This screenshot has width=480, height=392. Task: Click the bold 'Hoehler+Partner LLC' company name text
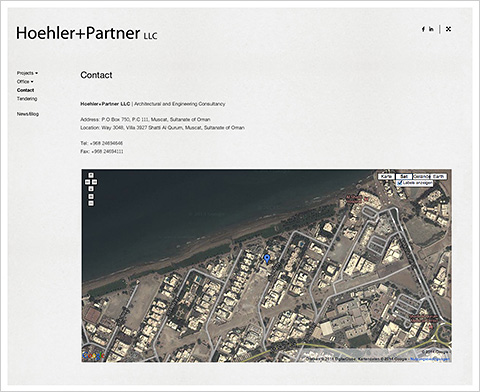(105, 104)
